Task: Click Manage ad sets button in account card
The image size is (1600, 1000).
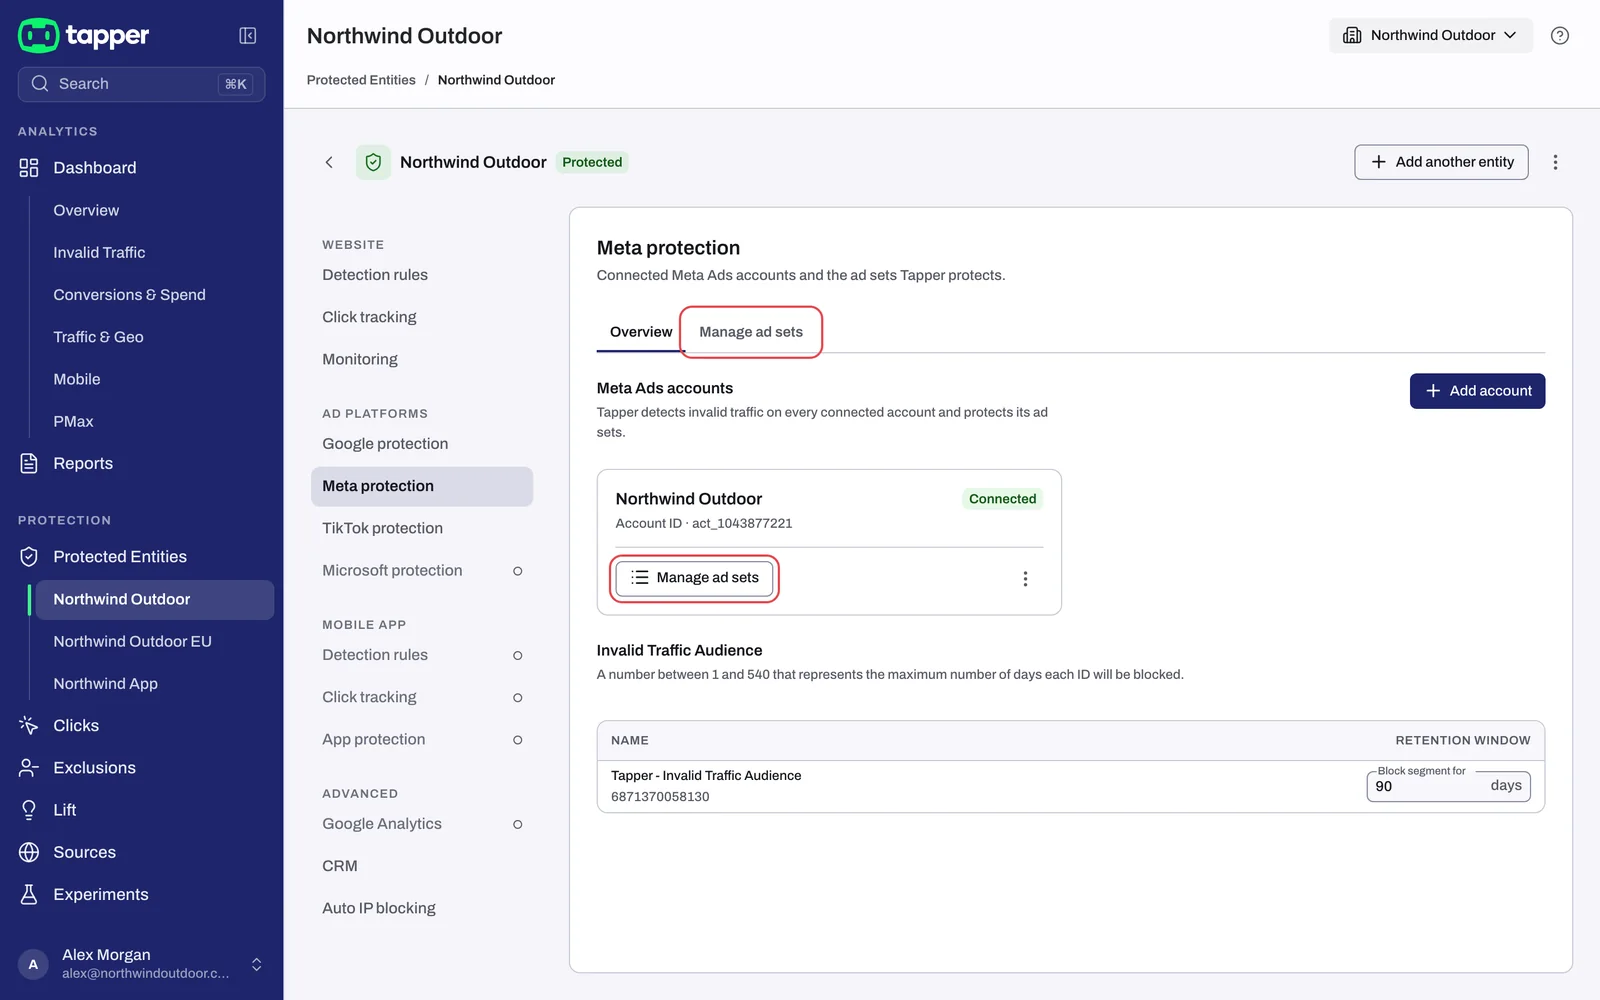Action: (694, 578)
